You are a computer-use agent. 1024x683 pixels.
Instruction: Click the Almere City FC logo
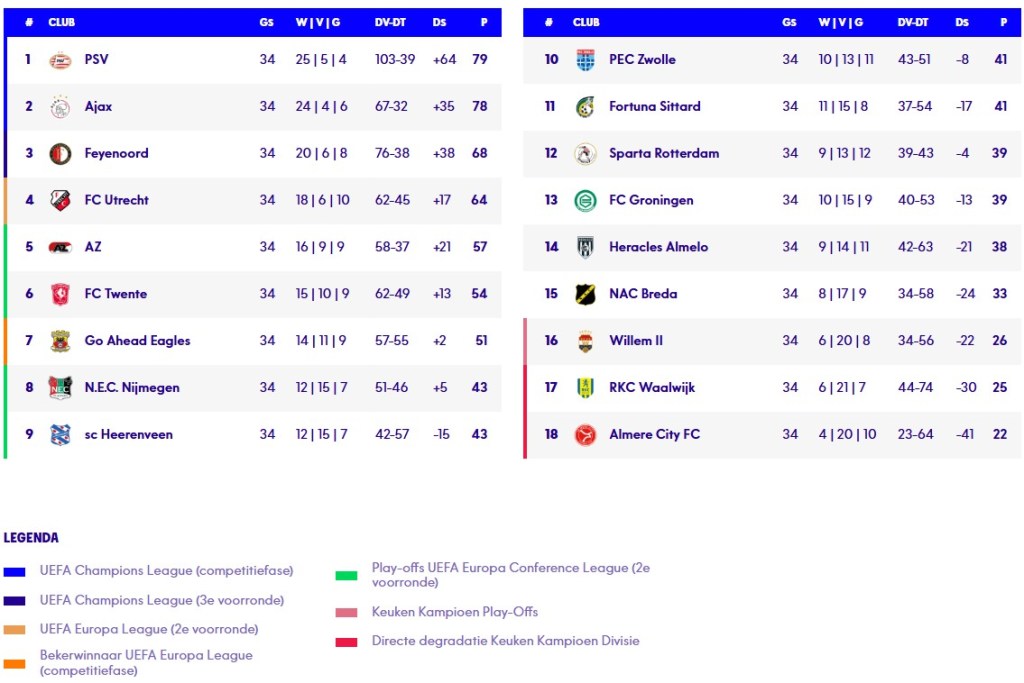[x=585, y=435]
